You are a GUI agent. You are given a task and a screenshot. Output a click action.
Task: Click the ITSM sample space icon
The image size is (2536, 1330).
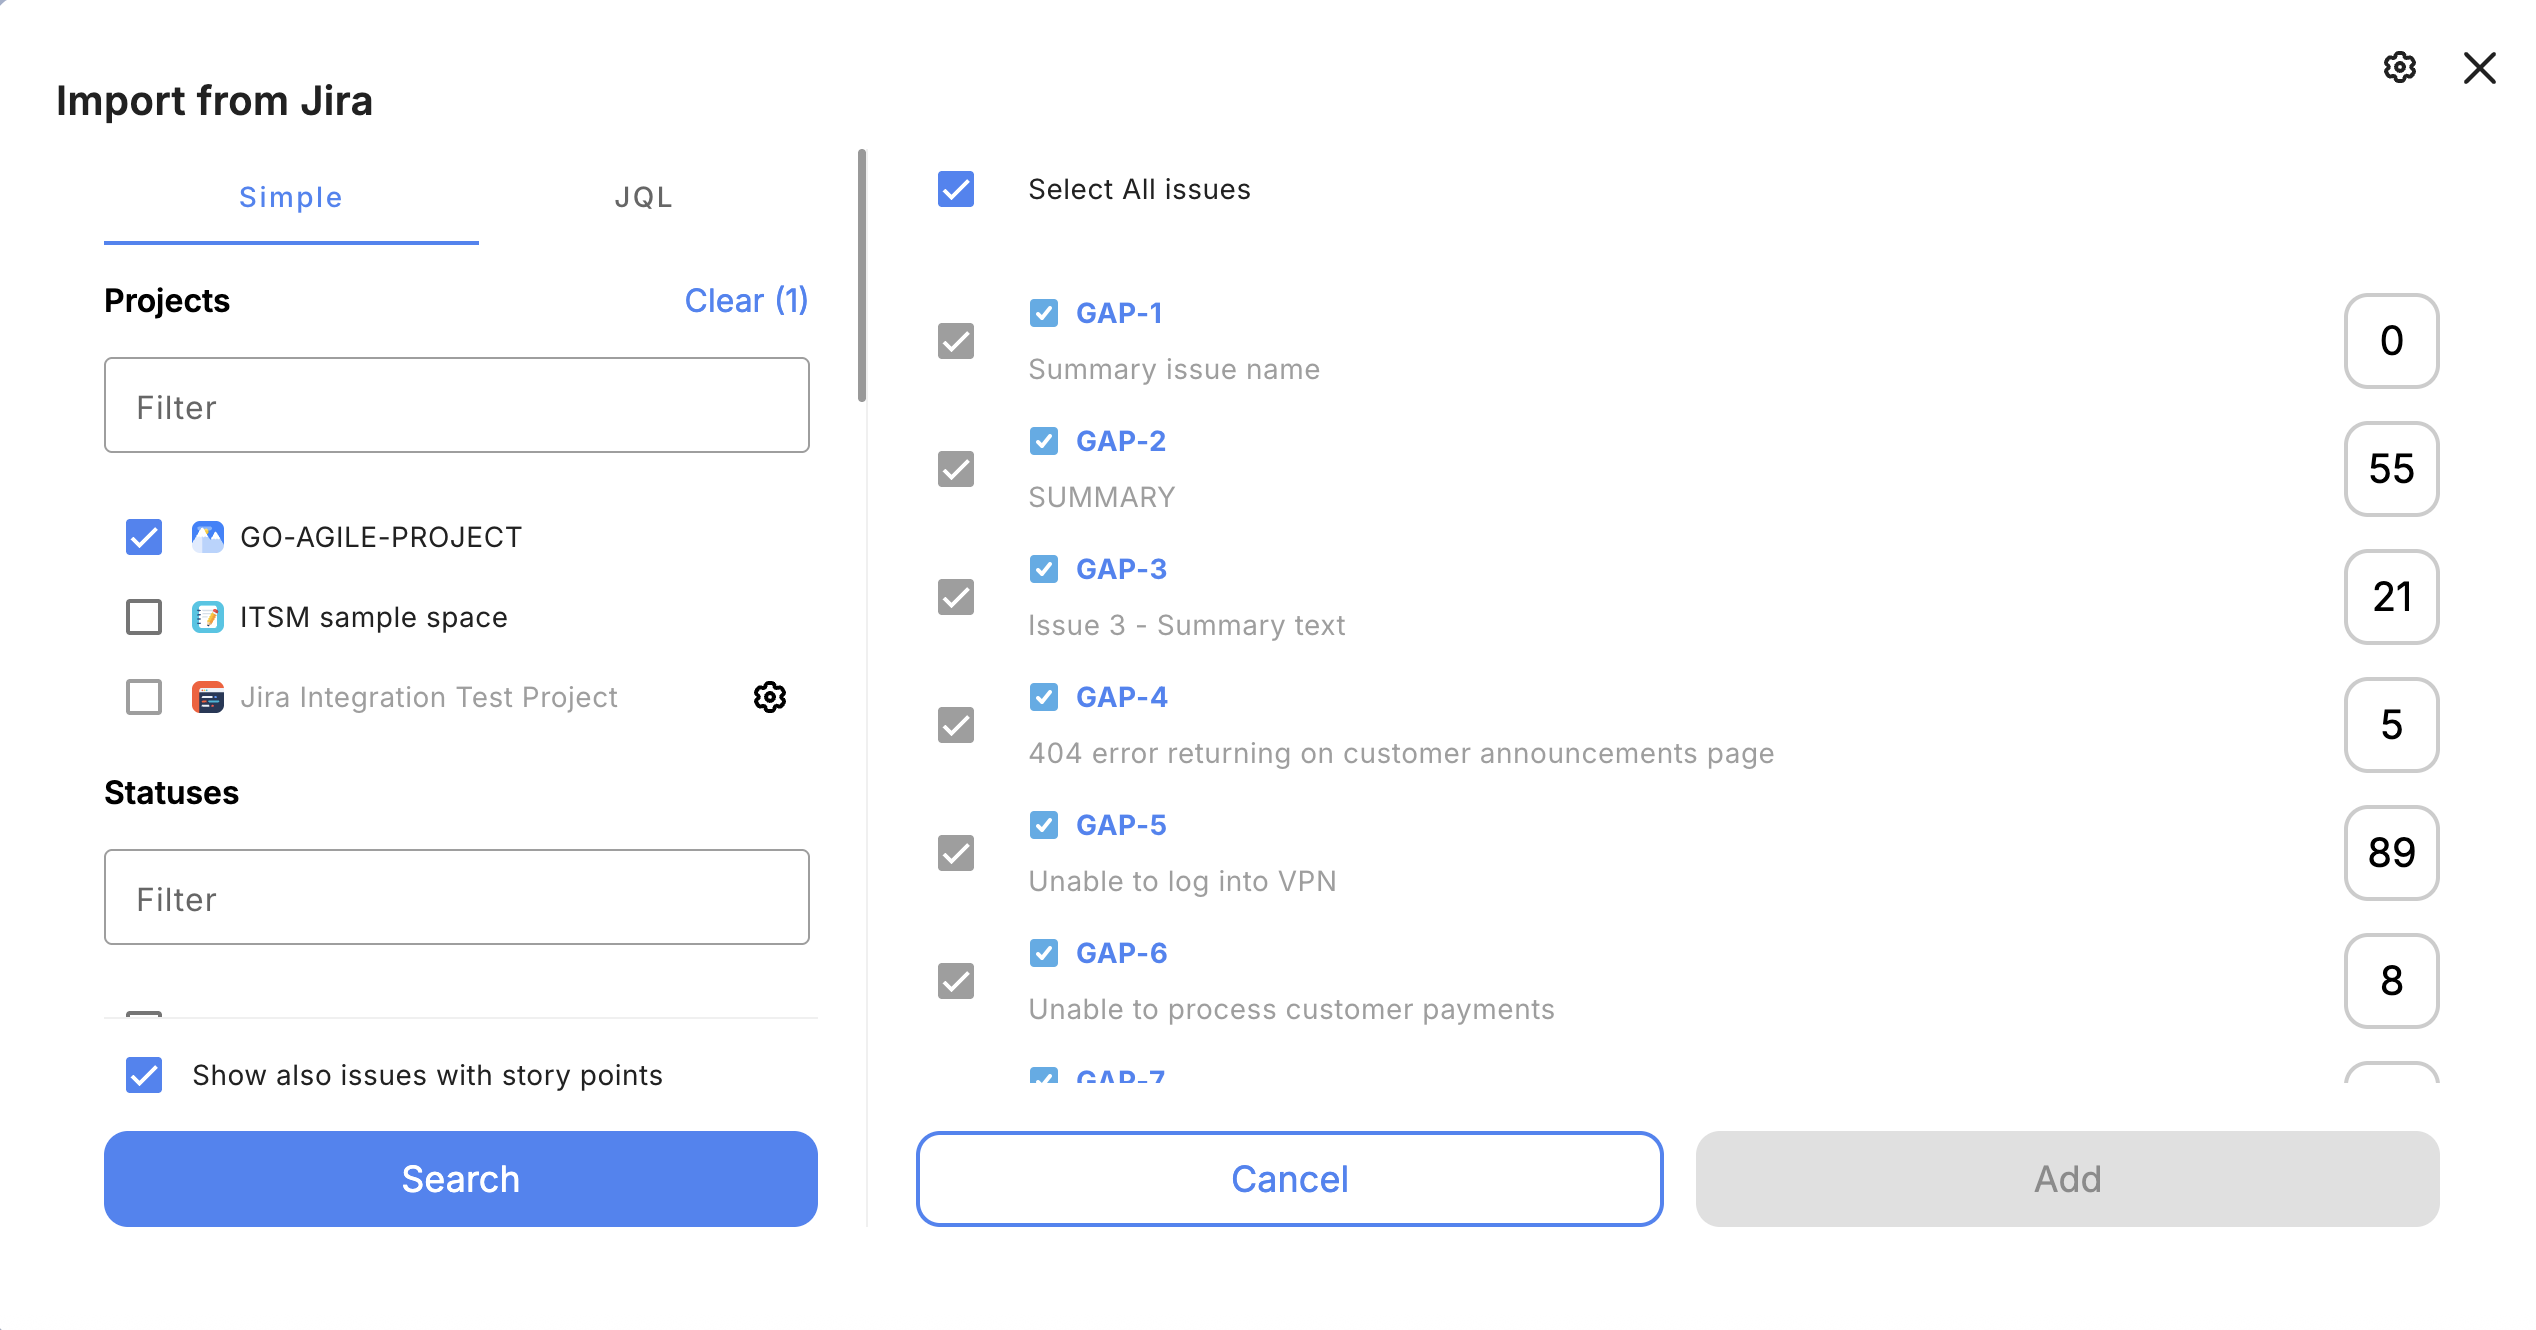[x=207, y=617]
